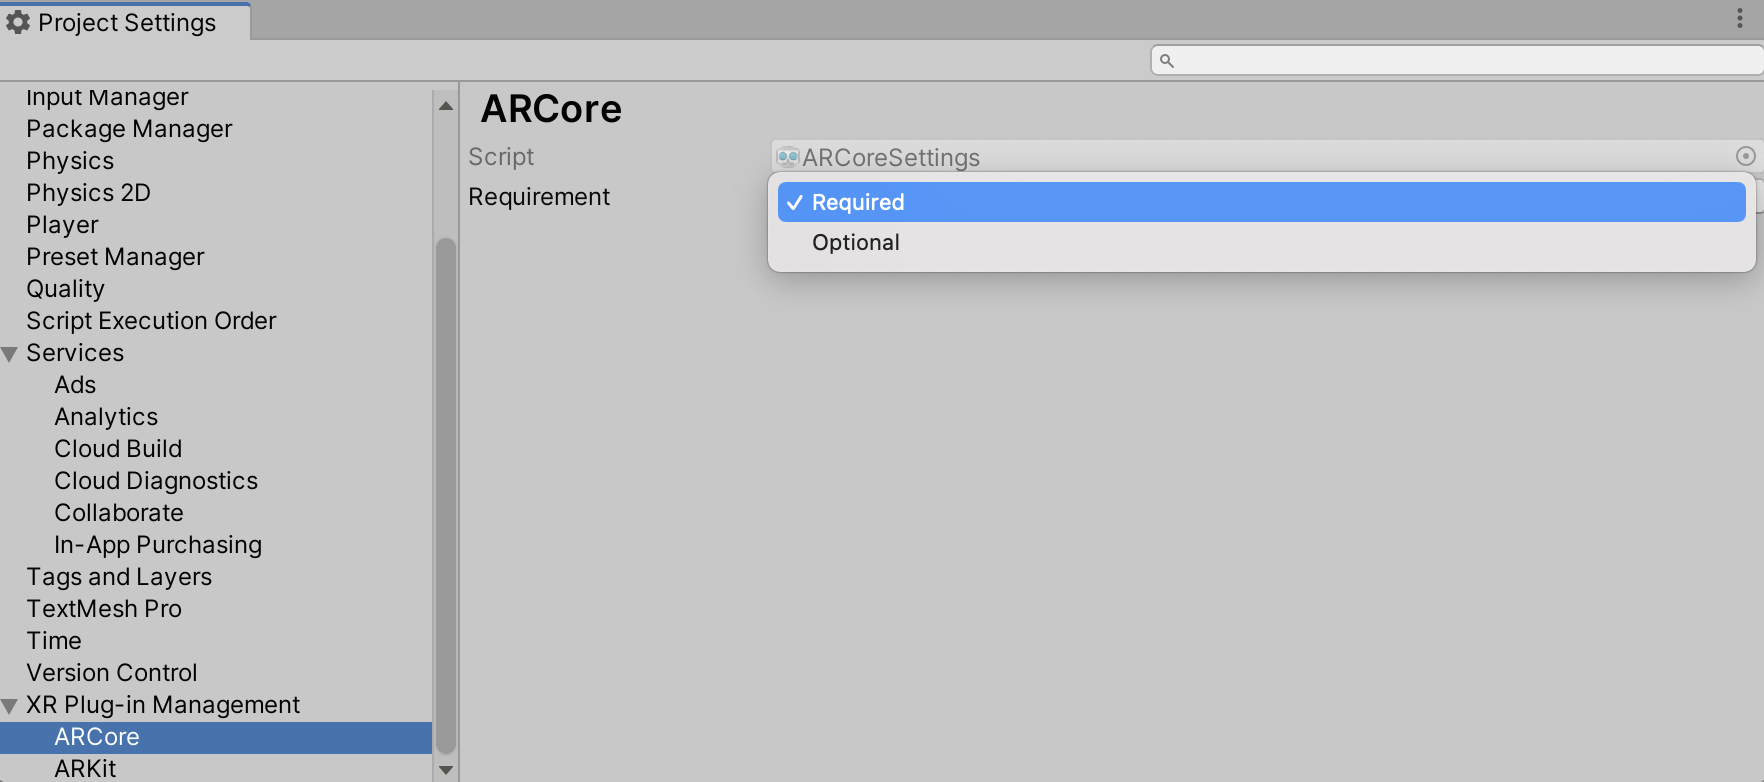Click inside the search input field
Screen dimensions: 1764x782
[1400, 60]
